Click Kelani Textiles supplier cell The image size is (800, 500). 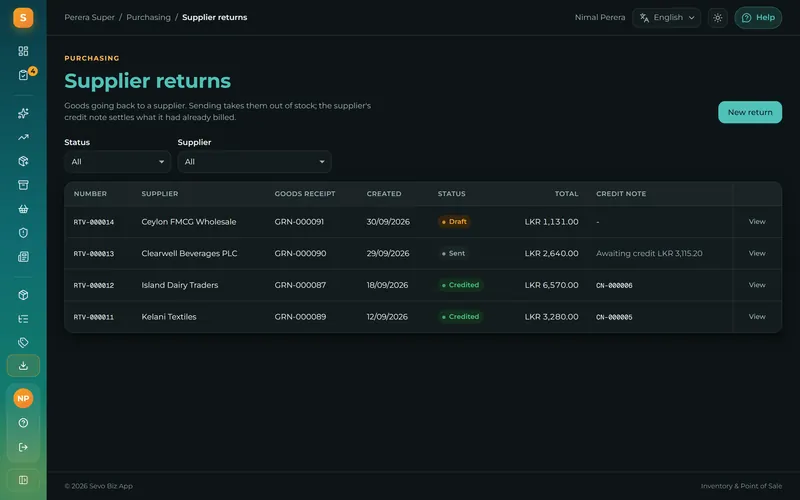169,316
